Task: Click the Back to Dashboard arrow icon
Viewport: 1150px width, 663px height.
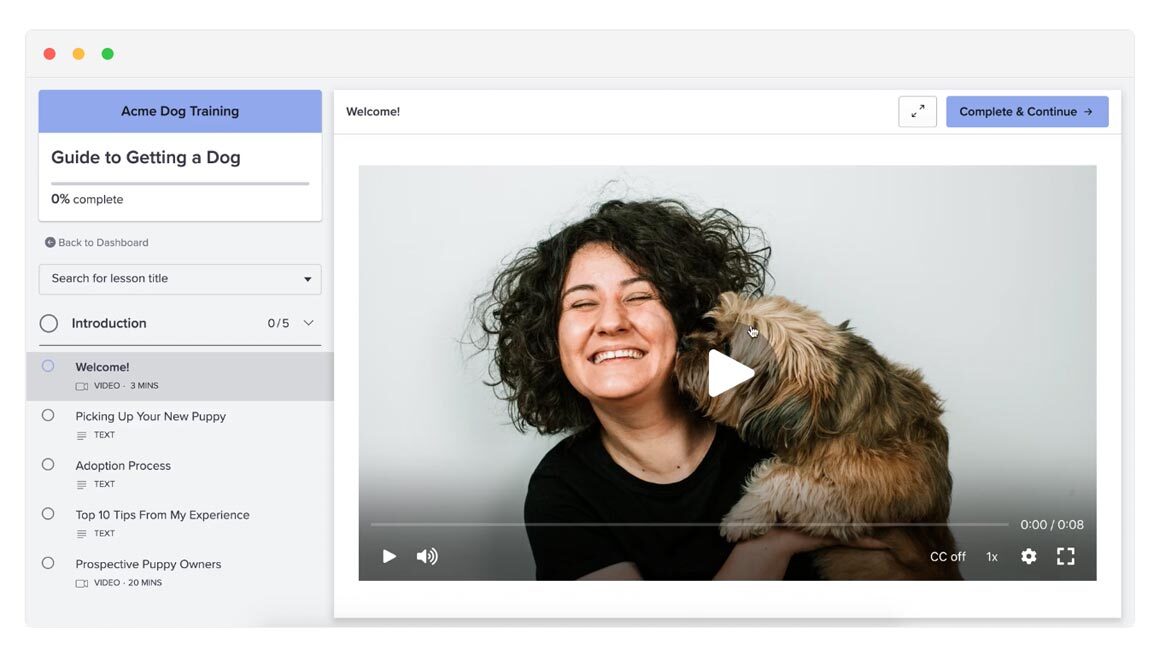Action: (50, 243)
